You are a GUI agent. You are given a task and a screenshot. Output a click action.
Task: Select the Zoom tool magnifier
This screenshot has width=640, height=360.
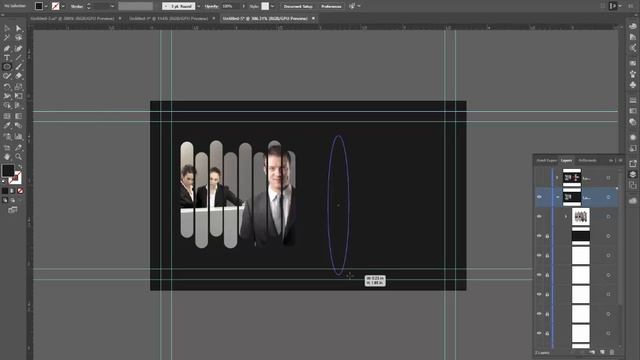pos(18,157)
